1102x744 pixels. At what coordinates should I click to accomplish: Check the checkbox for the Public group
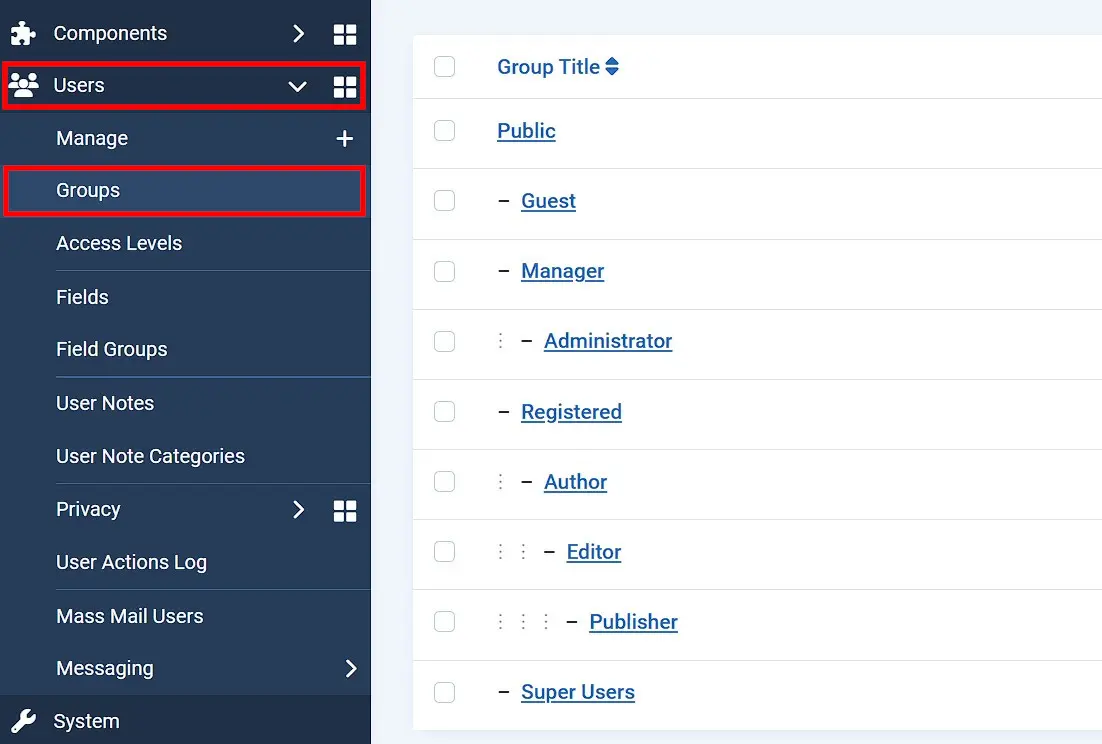pyautogui.click(x=444, y=130)
